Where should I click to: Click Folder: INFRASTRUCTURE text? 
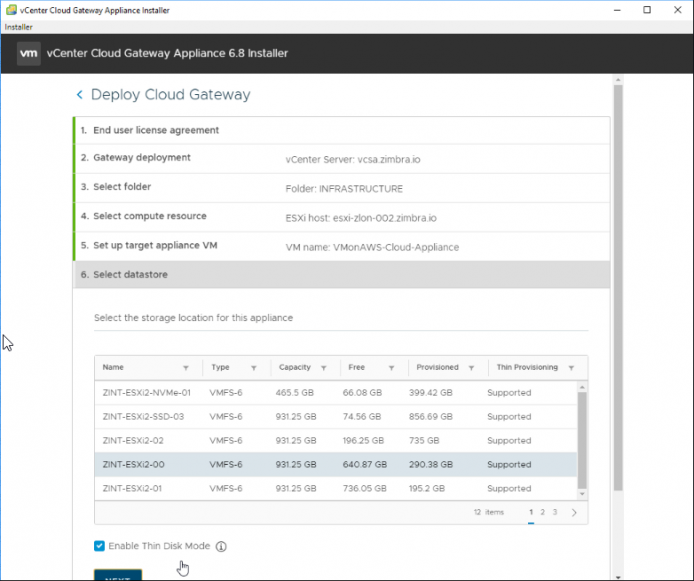pyautogui.click(x=344, y=189)
